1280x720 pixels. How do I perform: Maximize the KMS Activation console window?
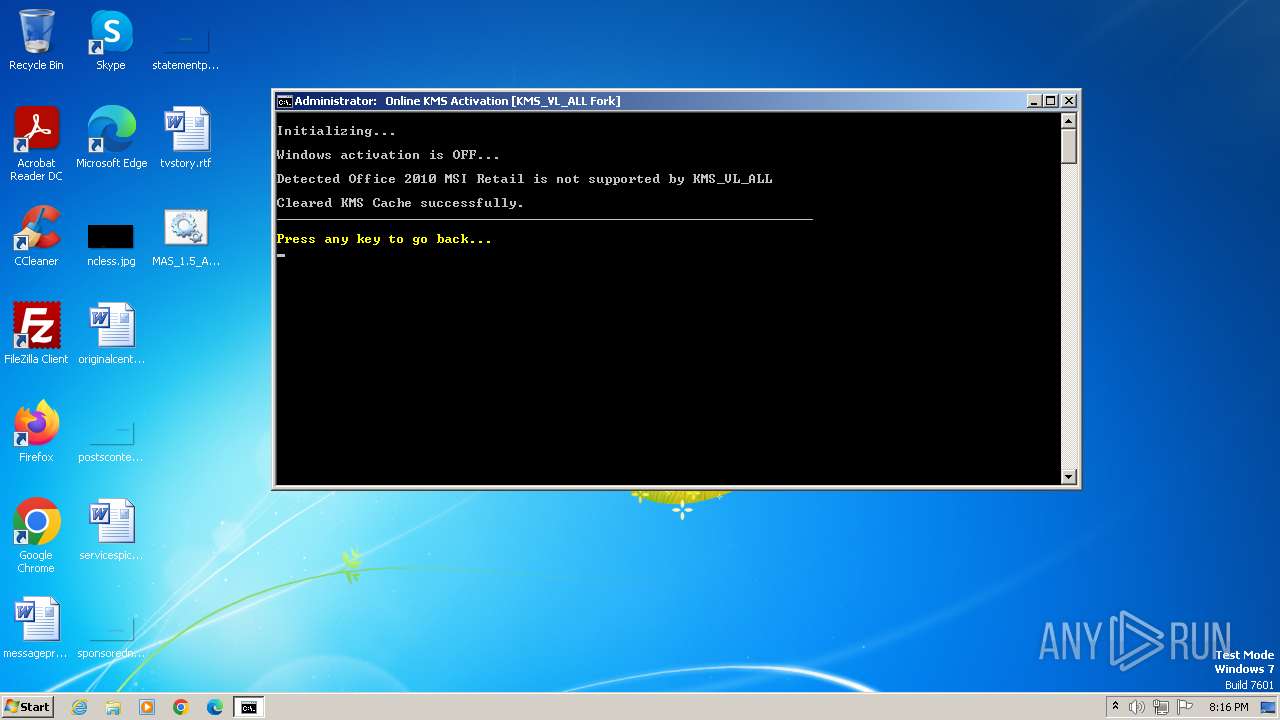[1051, 101]
